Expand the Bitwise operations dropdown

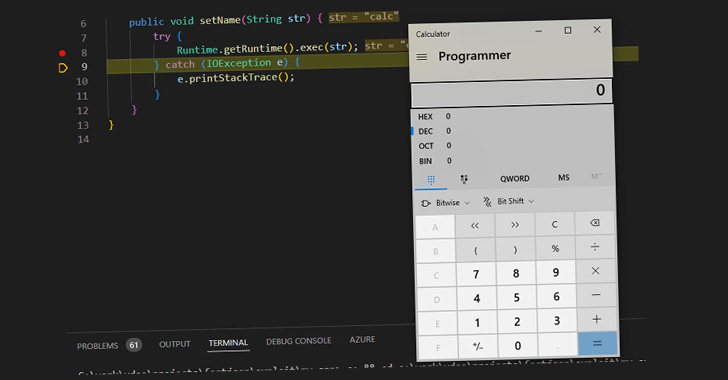[445, 203]
